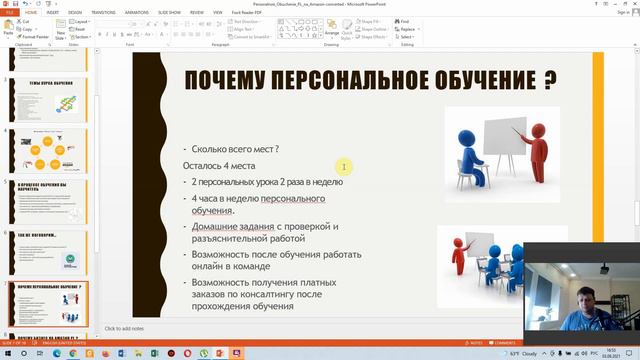
Task: Insert a New Slide
Action: [60, 29]
